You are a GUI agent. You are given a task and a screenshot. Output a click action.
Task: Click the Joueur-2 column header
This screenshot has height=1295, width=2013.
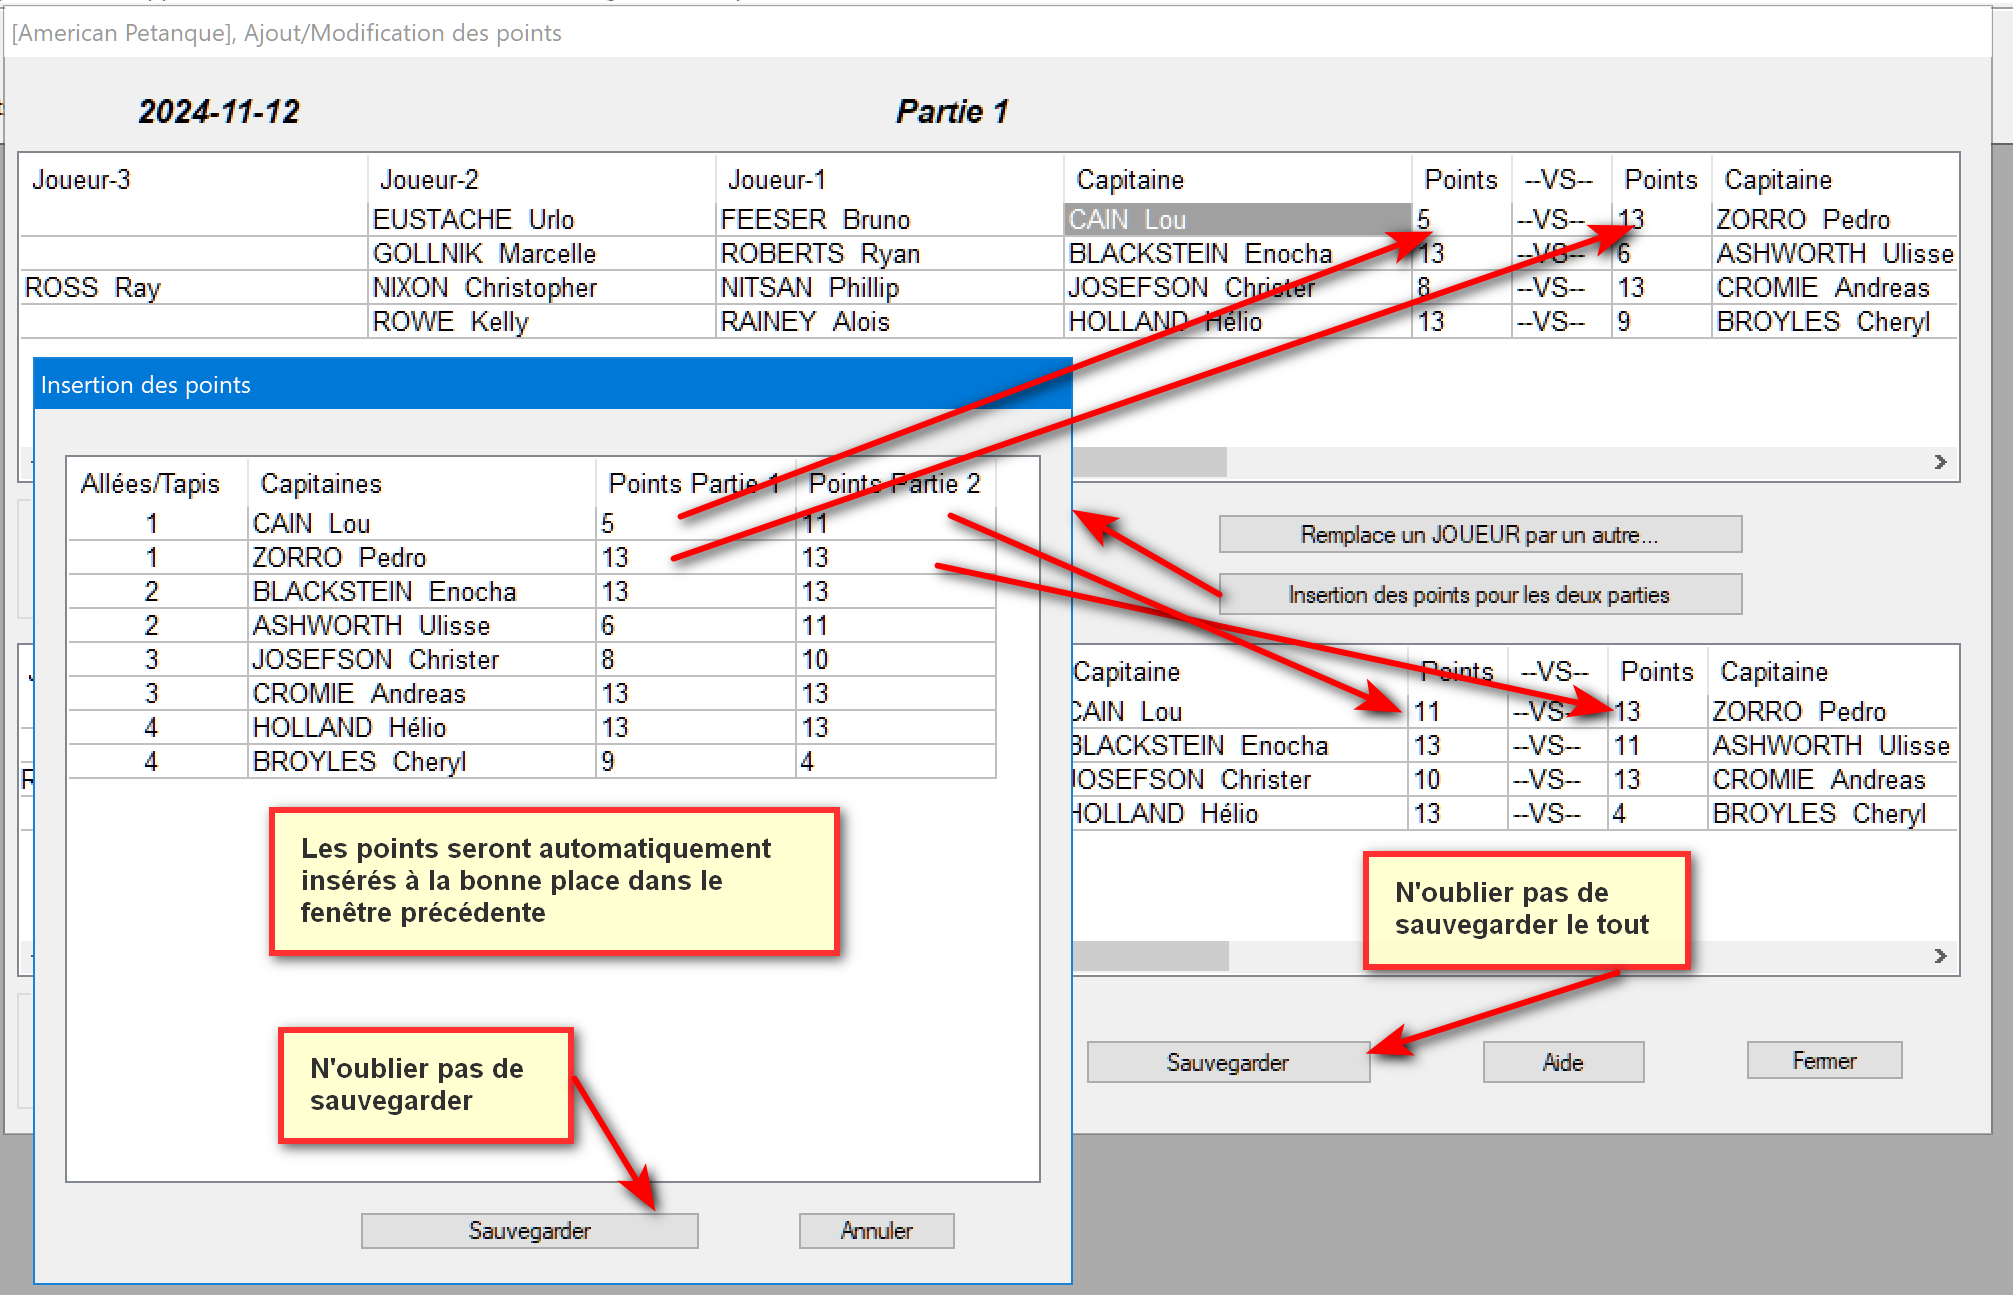(x=540, y=180)
